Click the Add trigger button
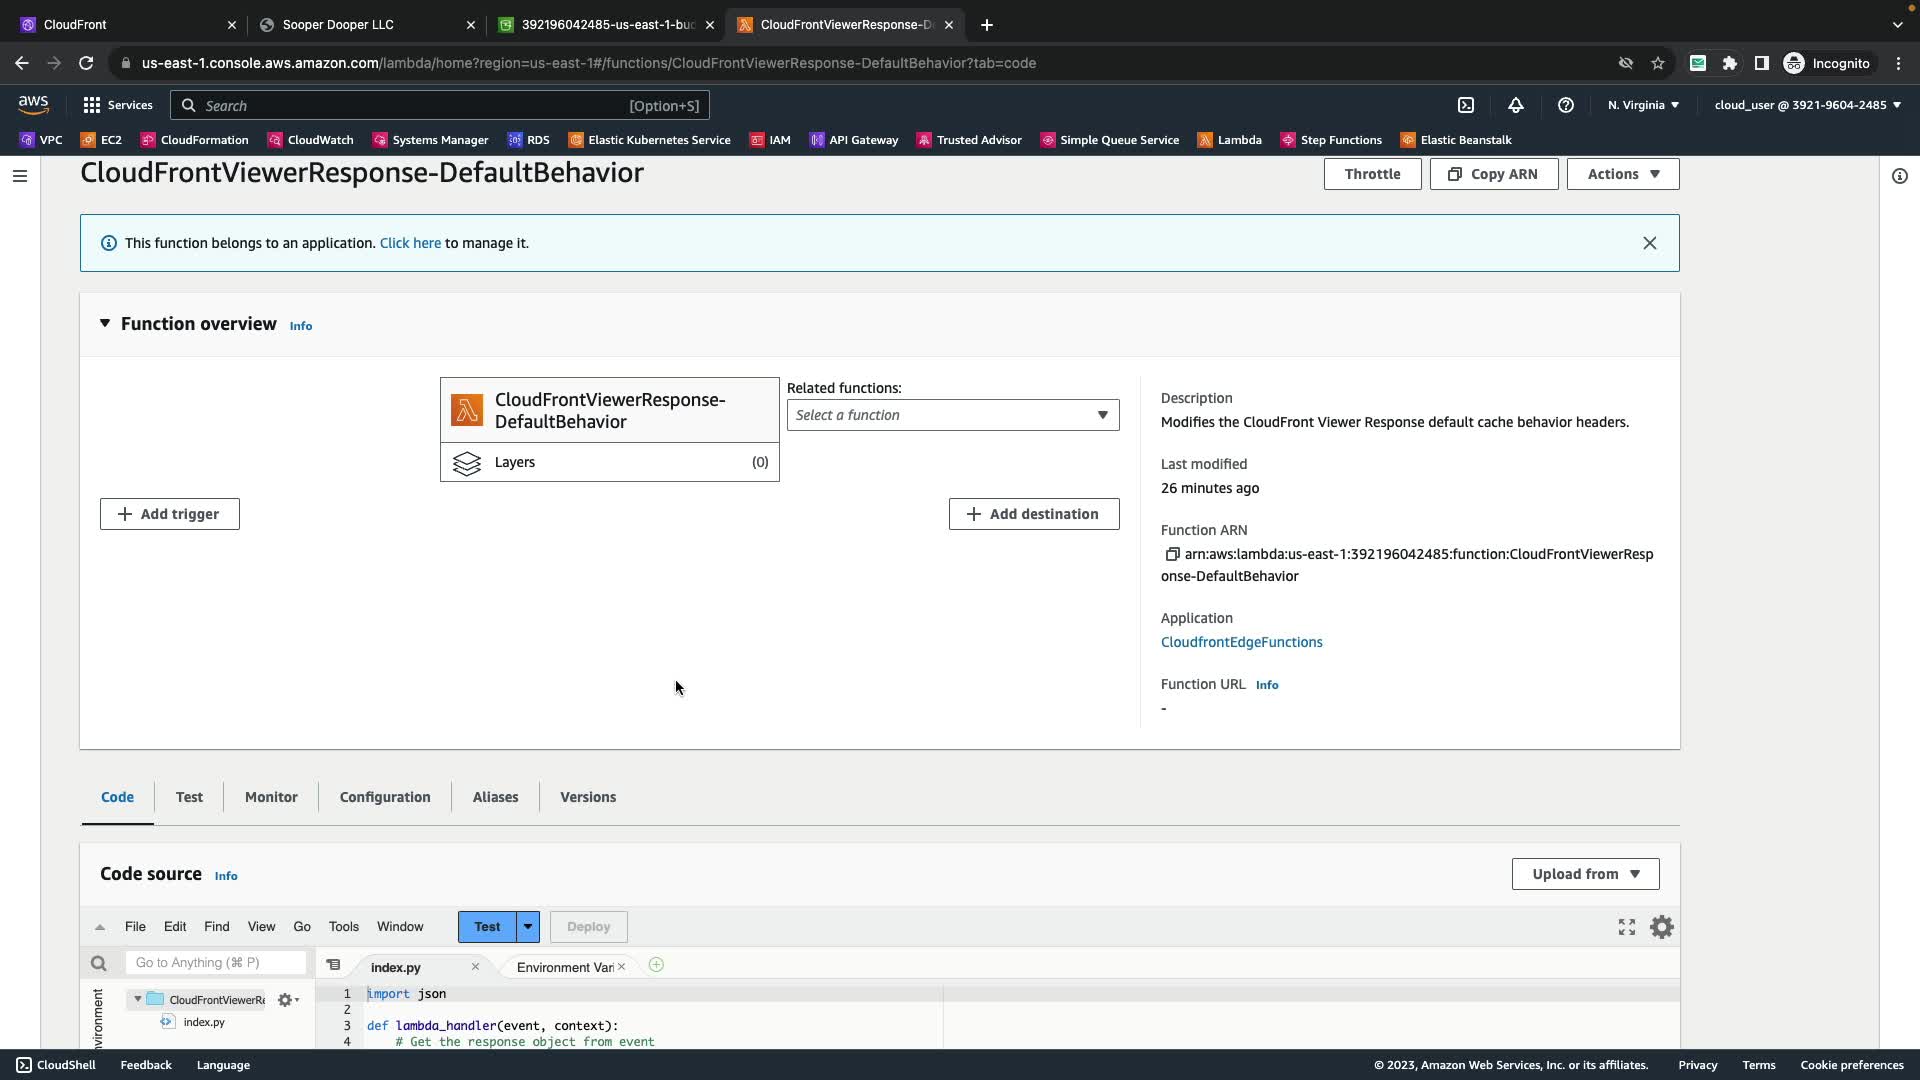Screen dimensions: 1920x1080 pos(170,514)
